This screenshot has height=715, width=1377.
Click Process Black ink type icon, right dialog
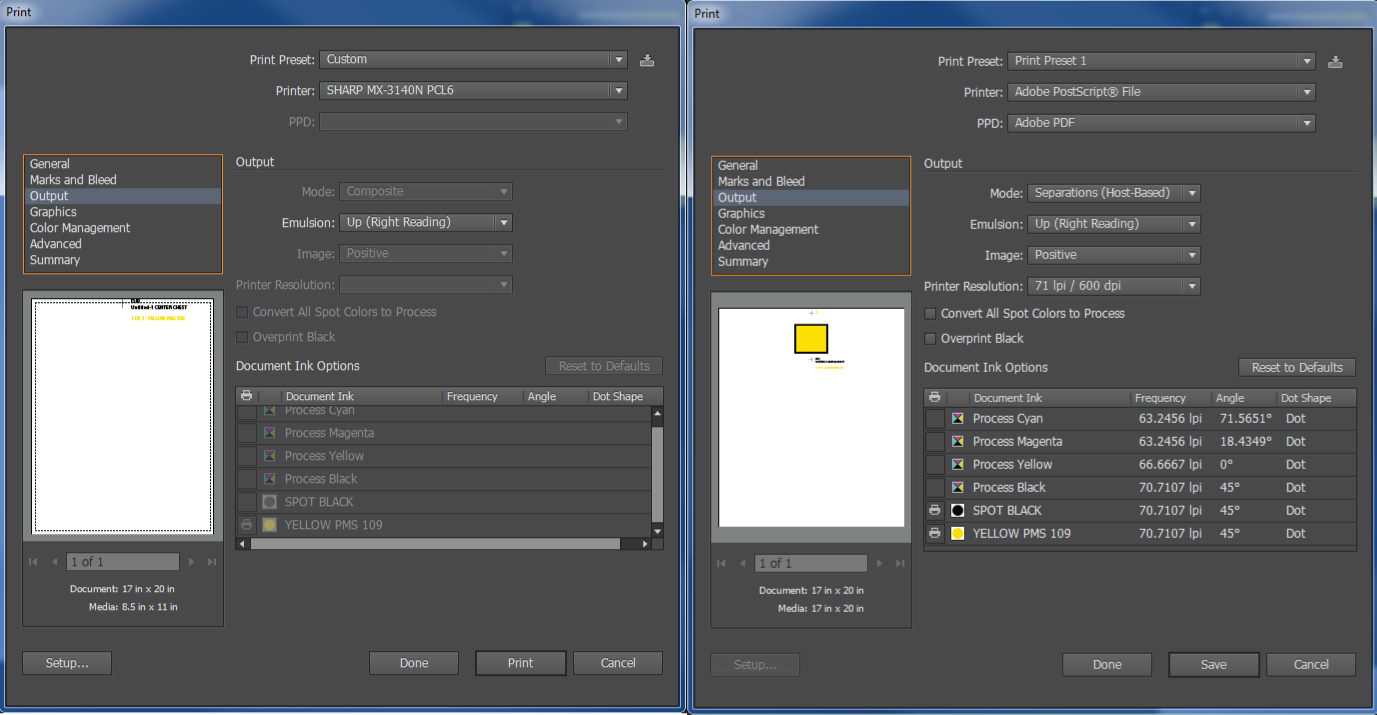[x=958, y=487]
